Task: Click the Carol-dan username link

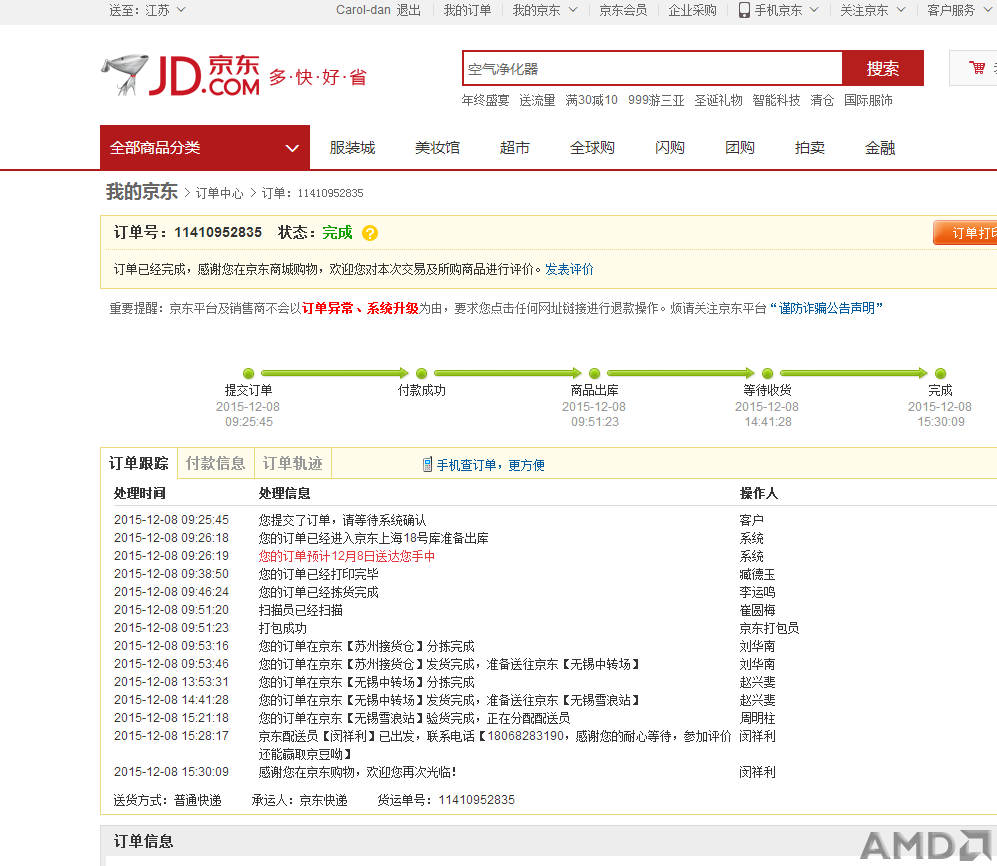Action: 364,10
